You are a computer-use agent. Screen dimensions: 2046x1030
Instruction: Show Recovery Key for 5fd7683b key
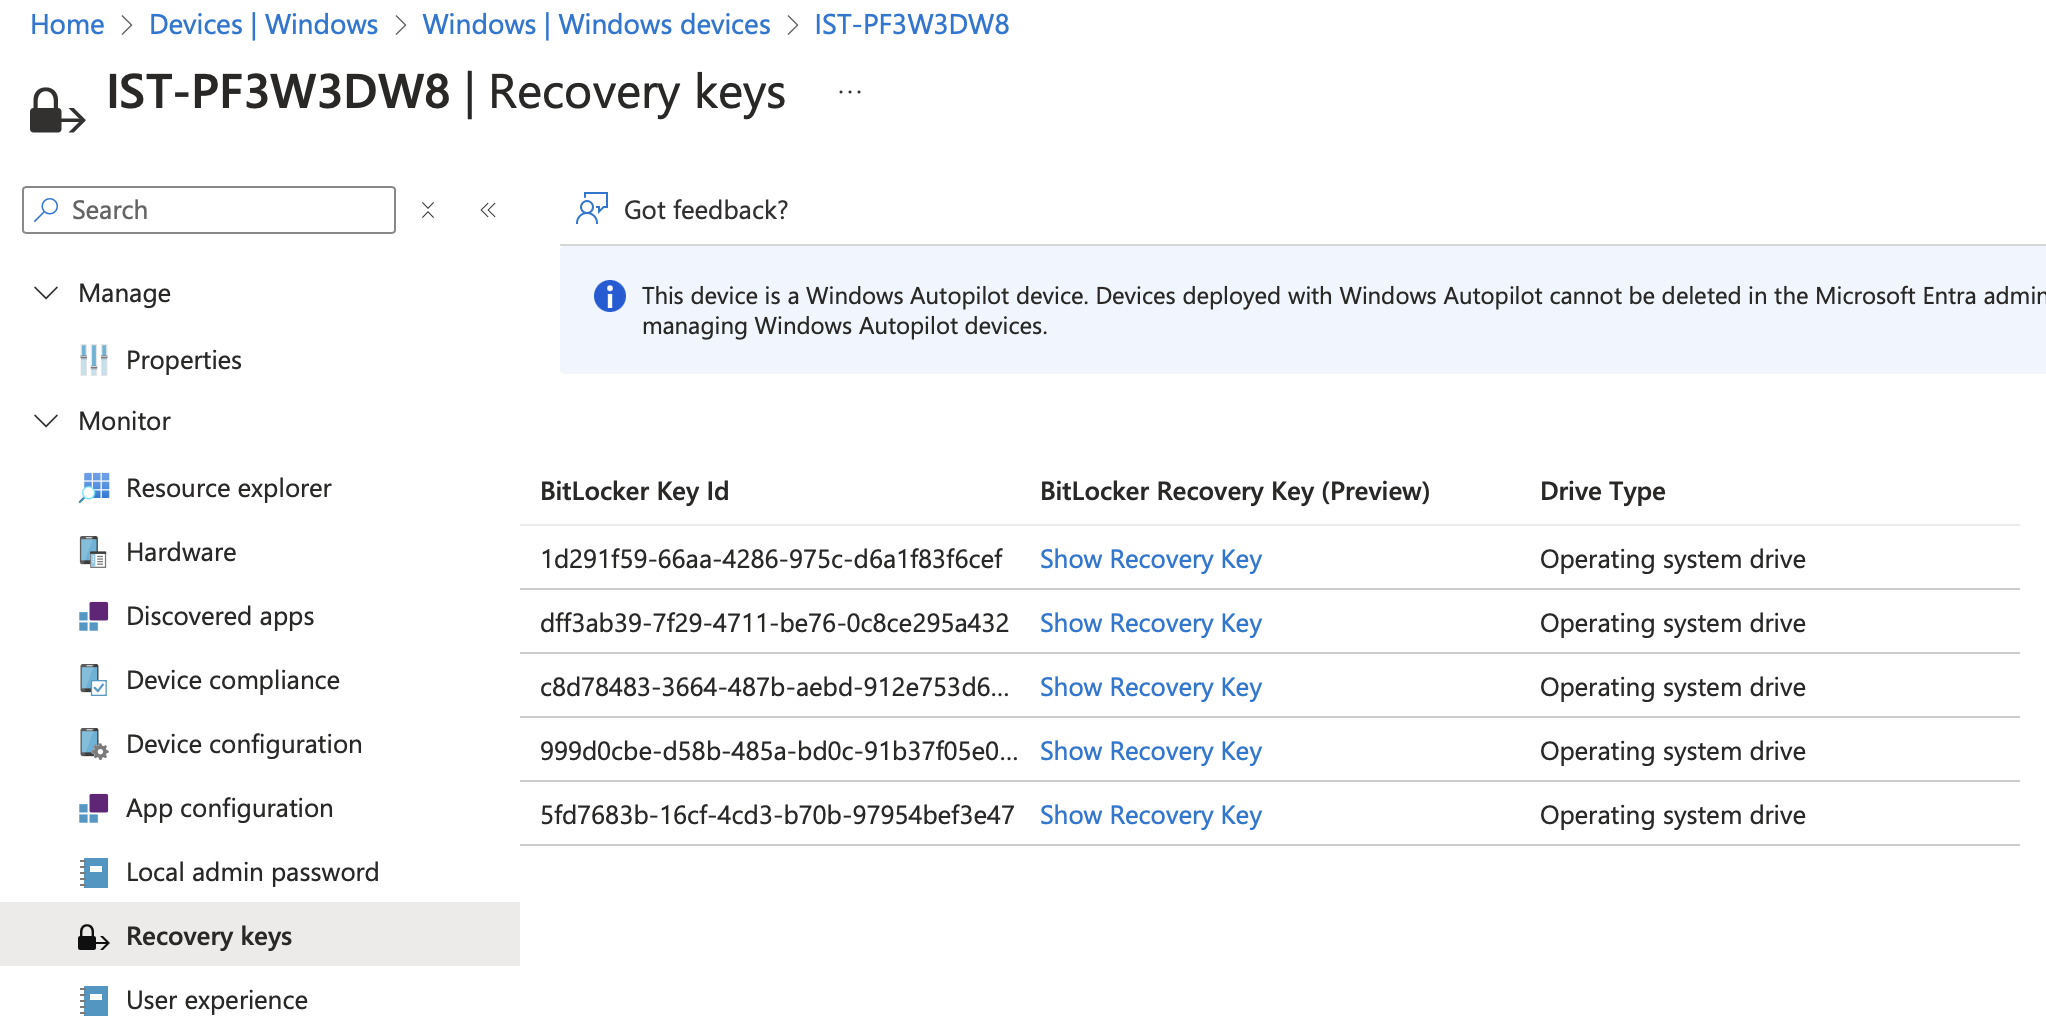(x=1151, y=815)
